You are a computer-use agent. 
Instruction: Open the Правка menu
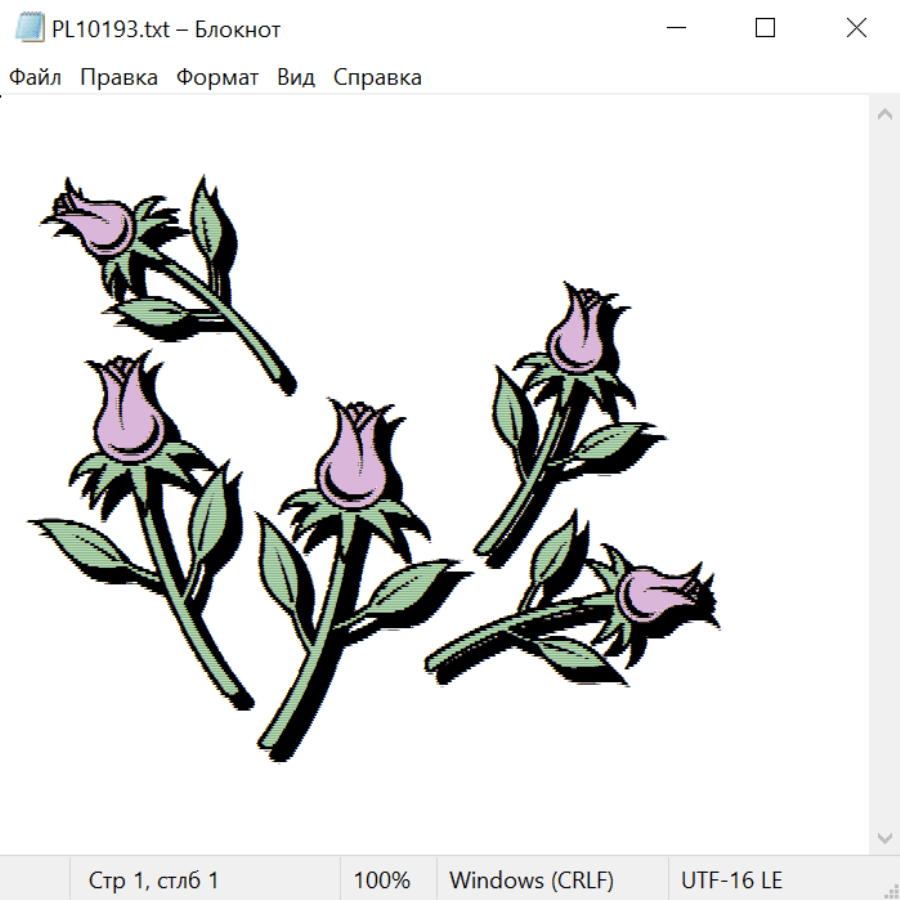click(119, 78)
